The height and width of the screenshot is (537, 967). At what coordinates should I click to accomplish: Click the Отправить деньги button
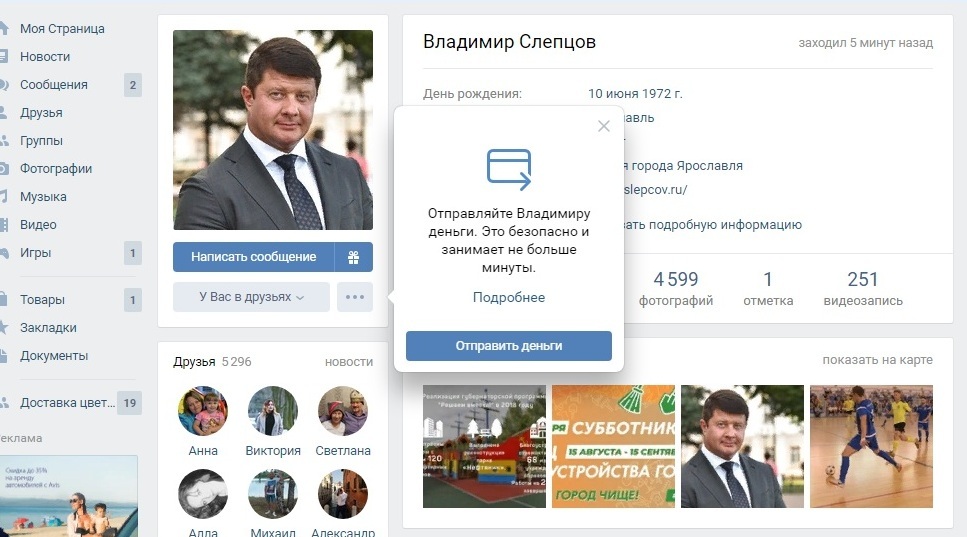pos(509,346)
